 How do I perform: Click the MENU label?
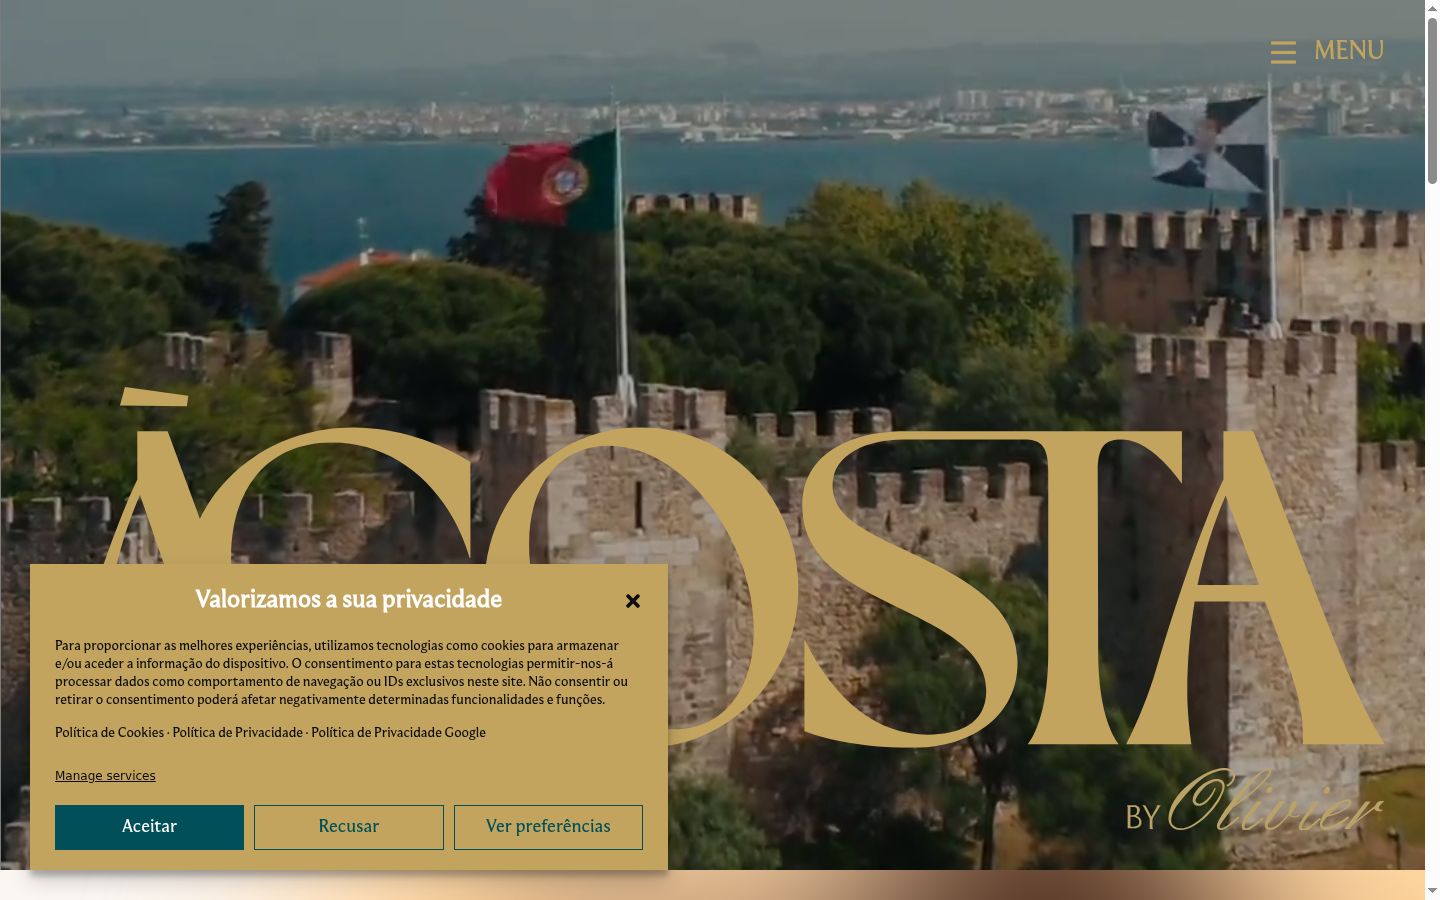1349,50
